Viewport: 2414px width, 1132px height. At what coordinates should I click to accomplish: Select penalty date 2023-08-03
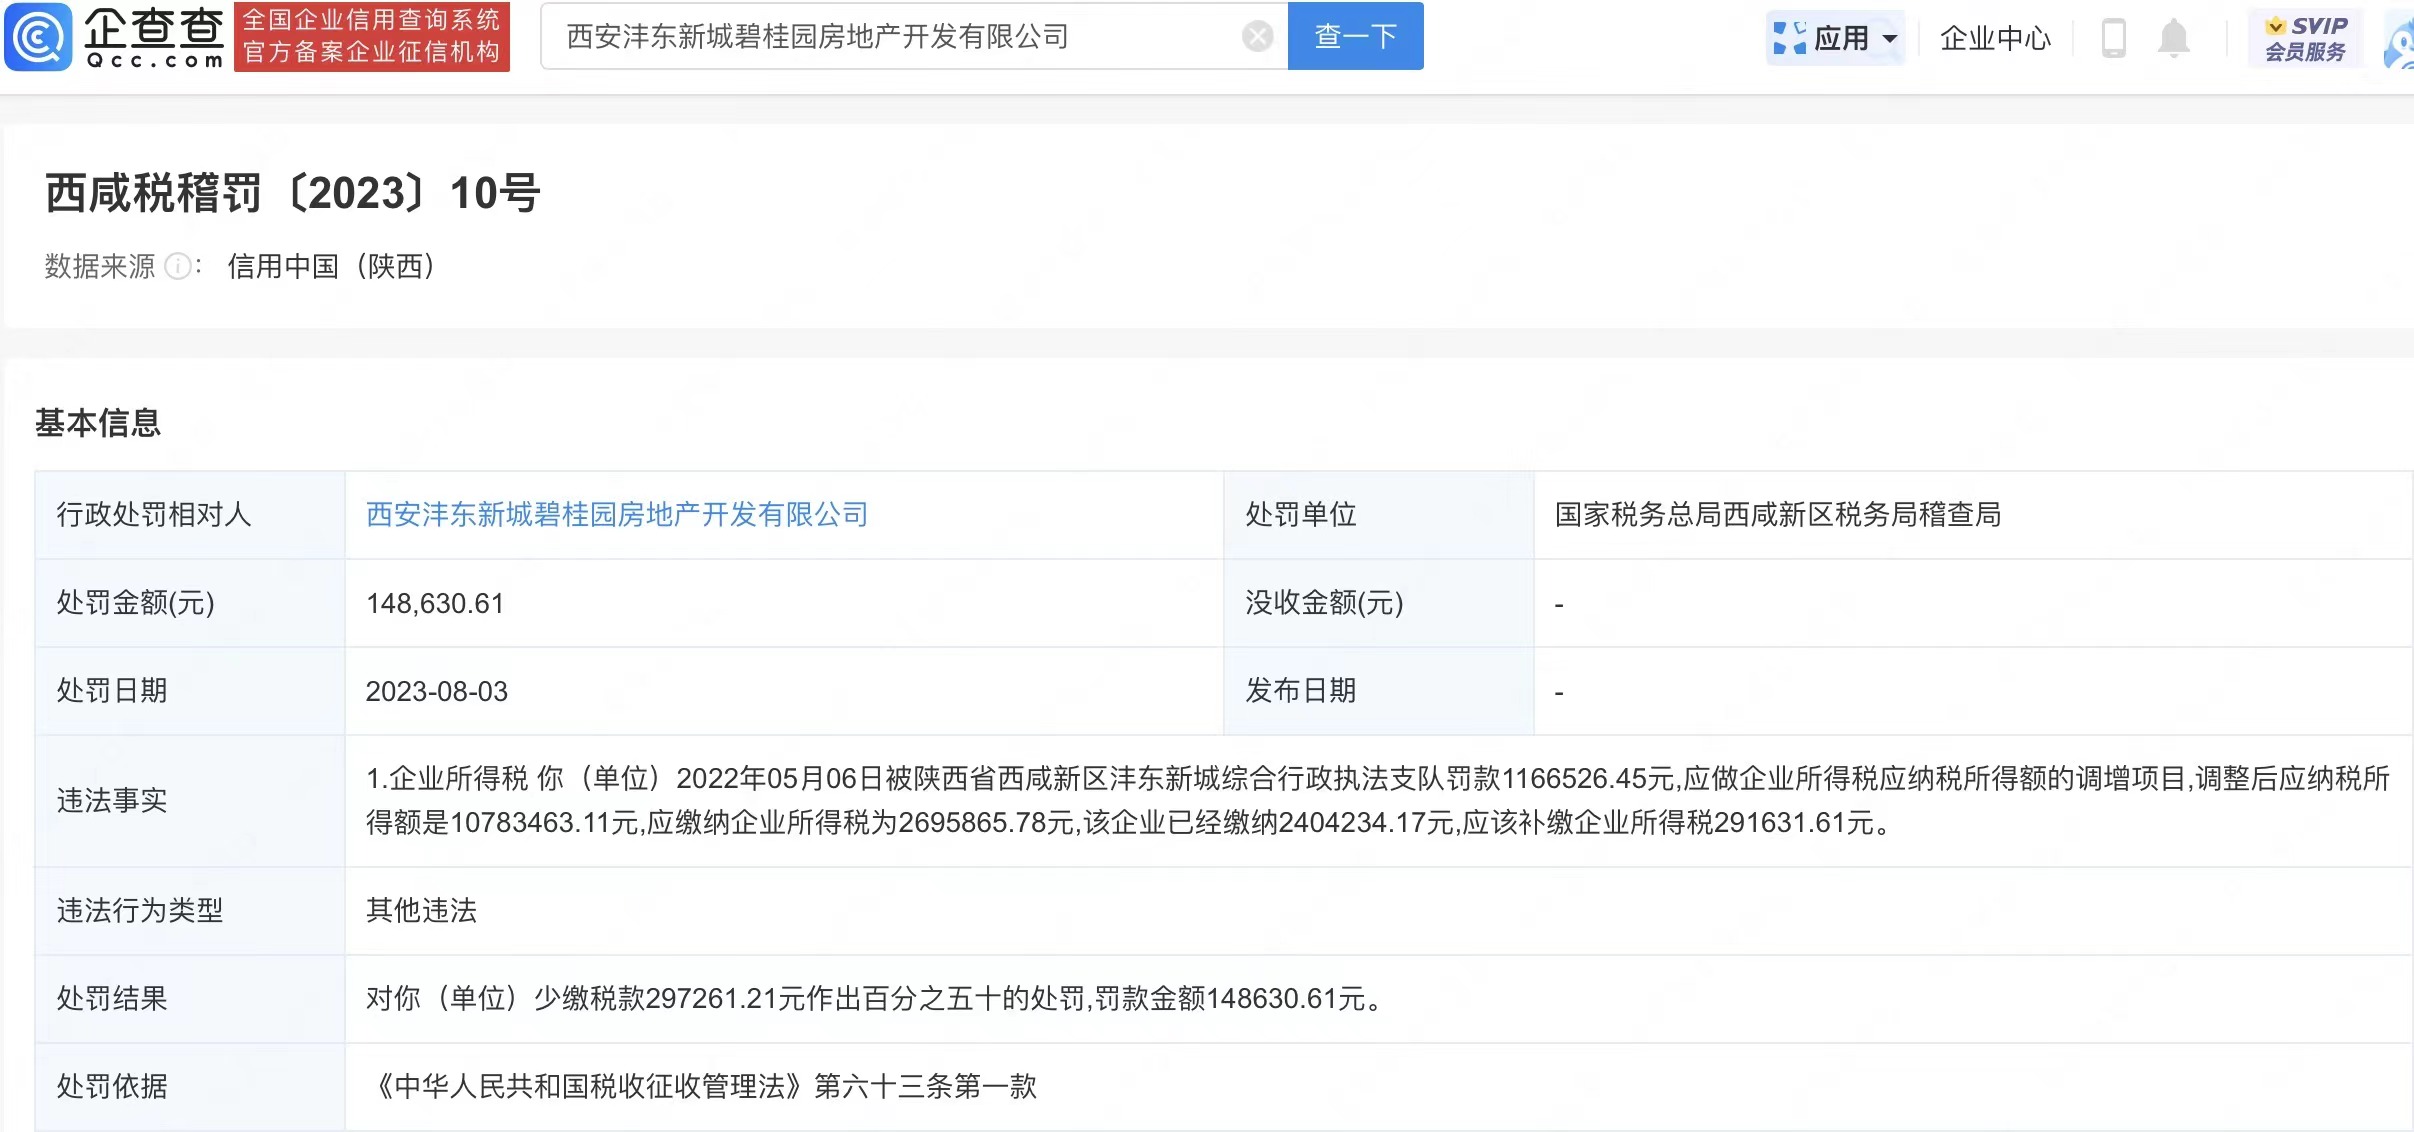(437, 691)
